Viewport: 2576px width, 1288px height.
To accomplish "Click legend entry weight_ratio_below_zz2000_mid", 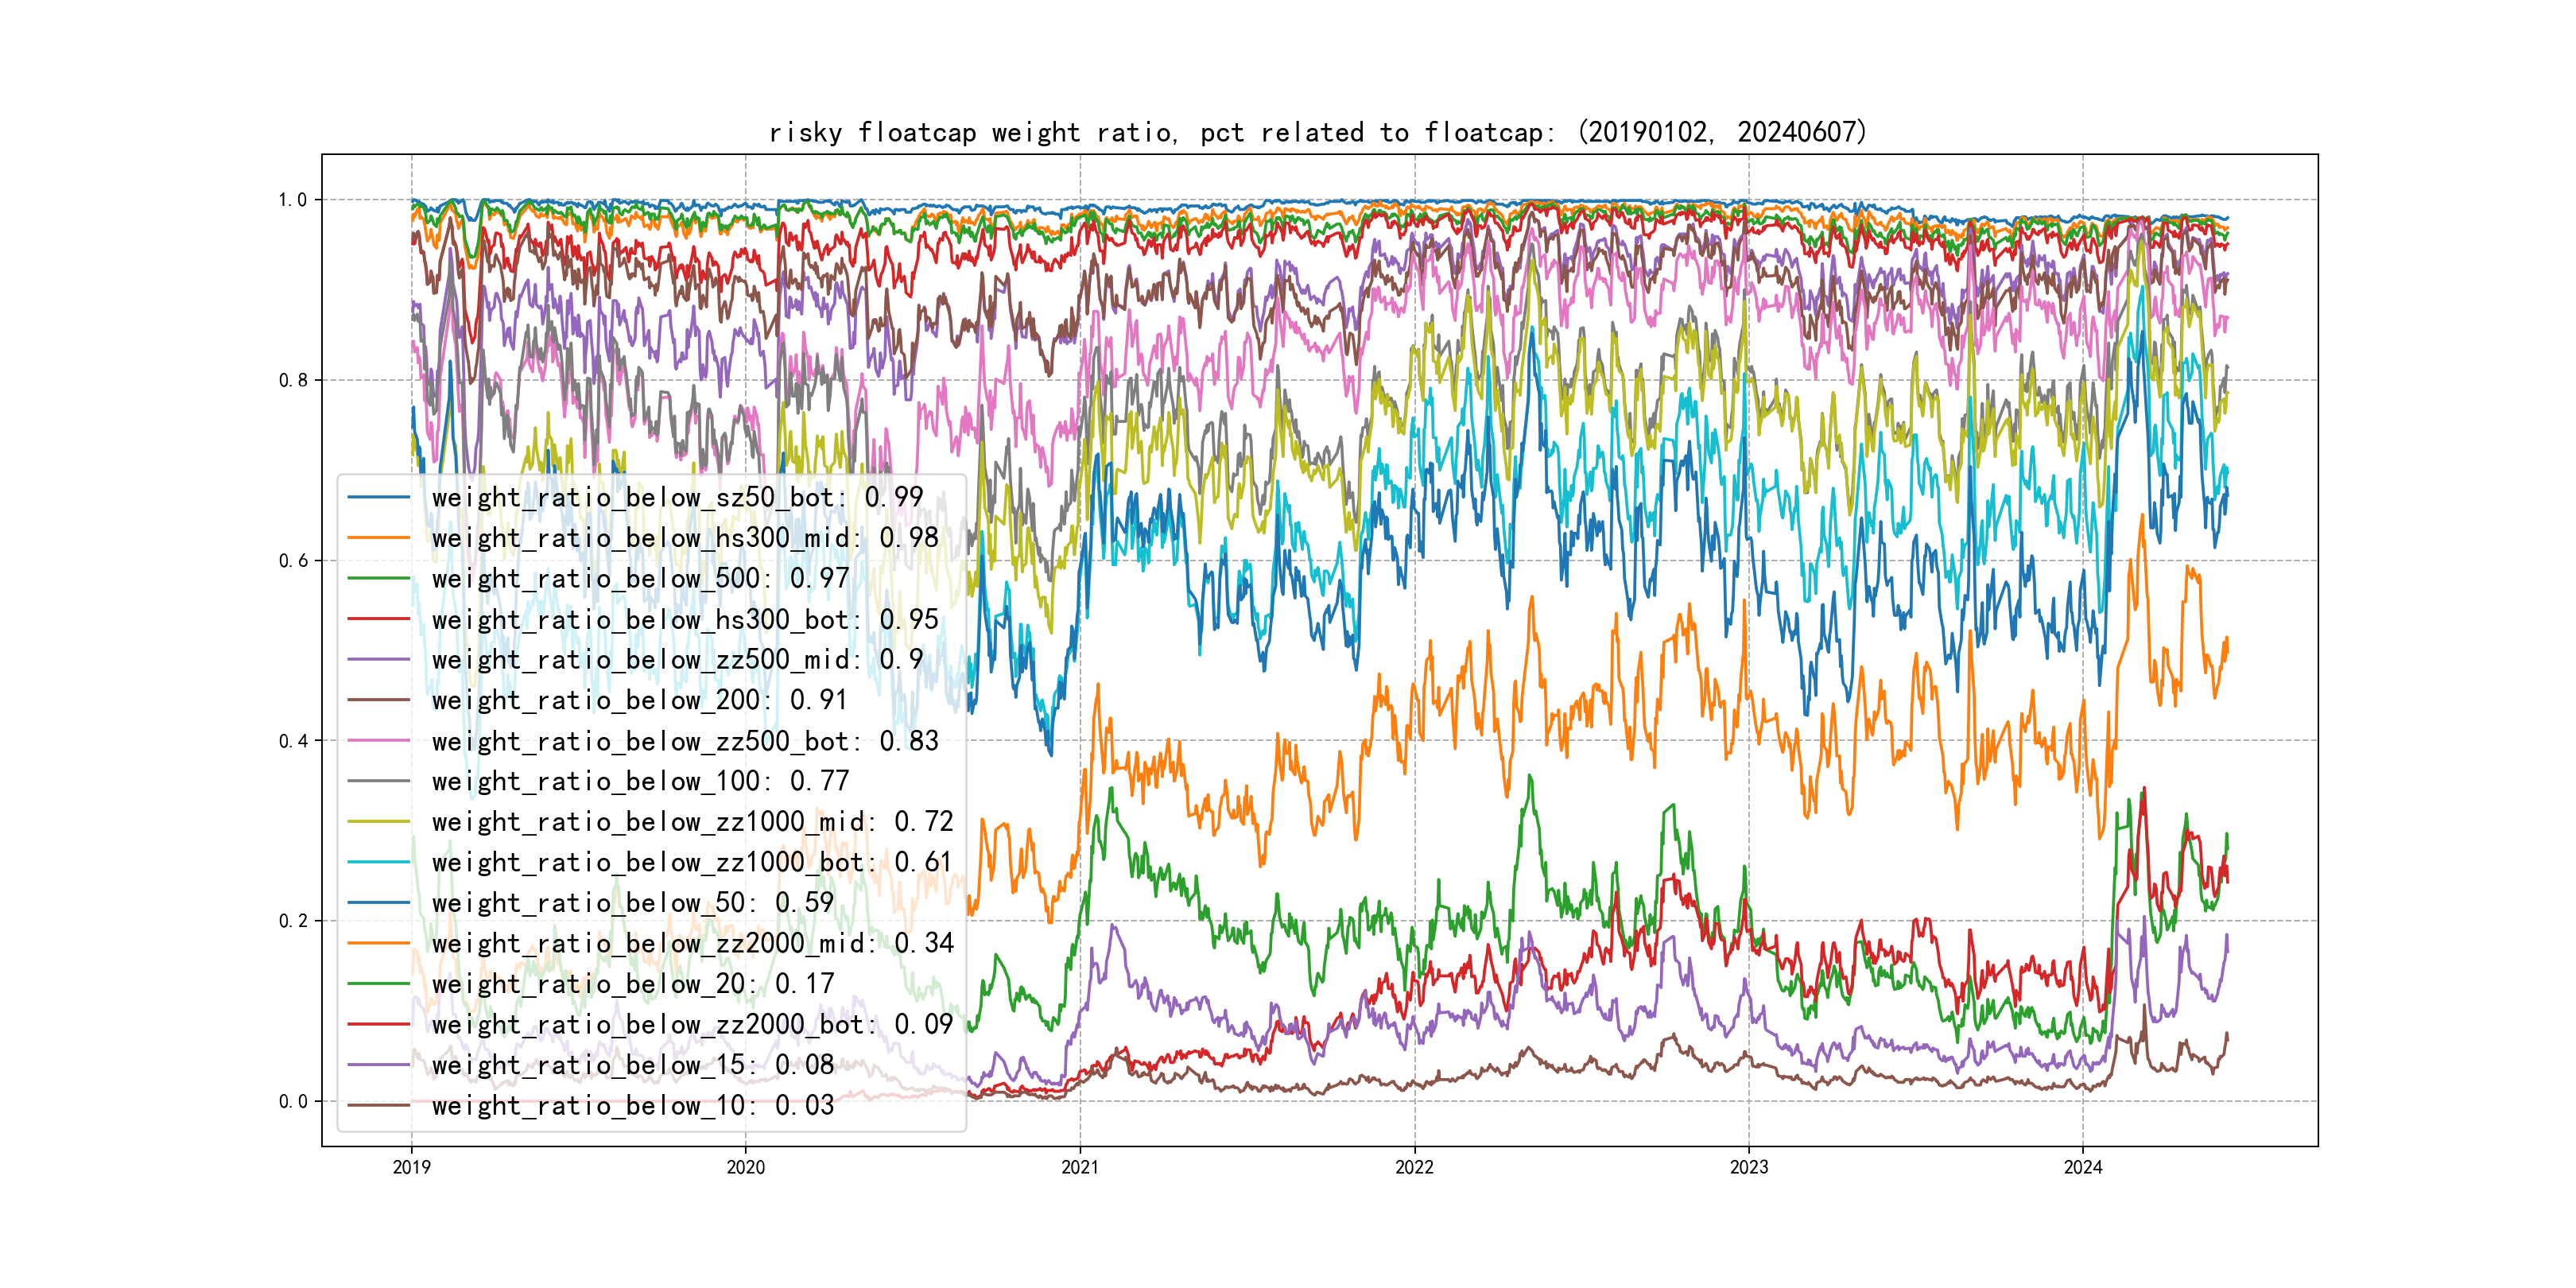I will pyautogui.click(x=692, y=943).
